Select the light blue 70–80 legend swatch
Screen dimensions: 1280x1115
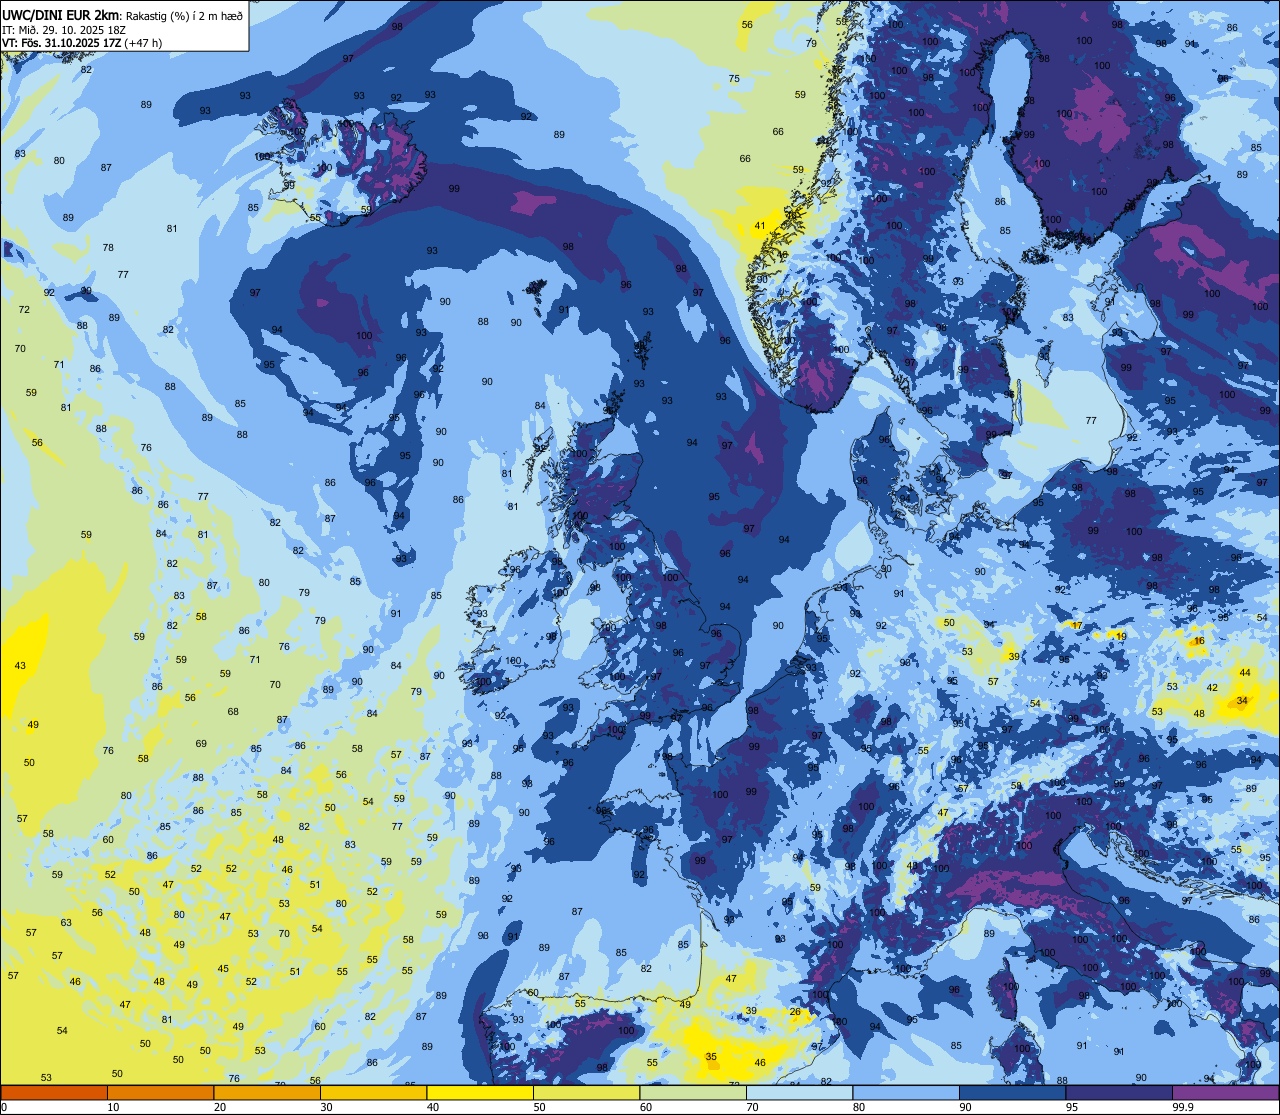[799, 1093]
